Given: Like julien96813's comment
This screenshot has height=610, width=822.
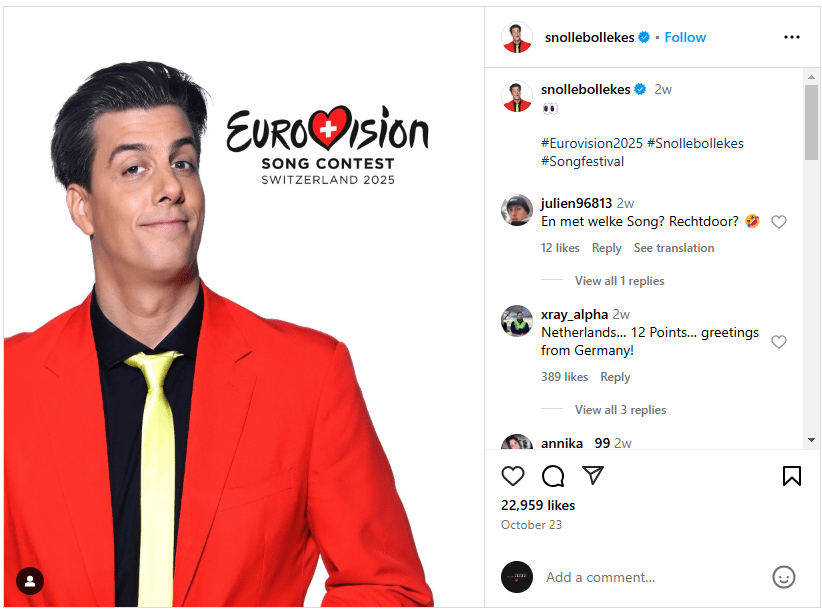Looking at the screenshot, I should pyautogui.click(x=778, y=222).
